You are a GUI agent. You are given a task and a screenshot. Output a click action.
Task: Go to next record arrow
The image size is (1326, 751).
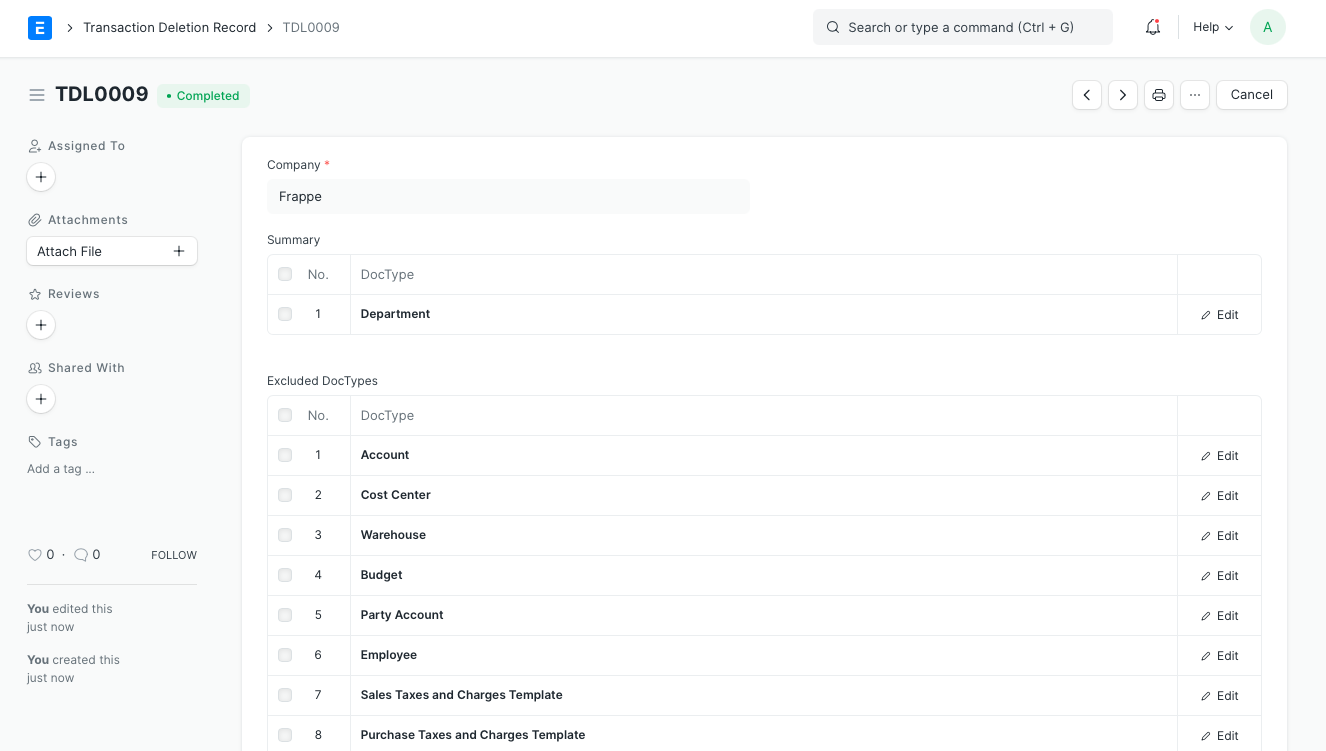[x=1123, y=95]
